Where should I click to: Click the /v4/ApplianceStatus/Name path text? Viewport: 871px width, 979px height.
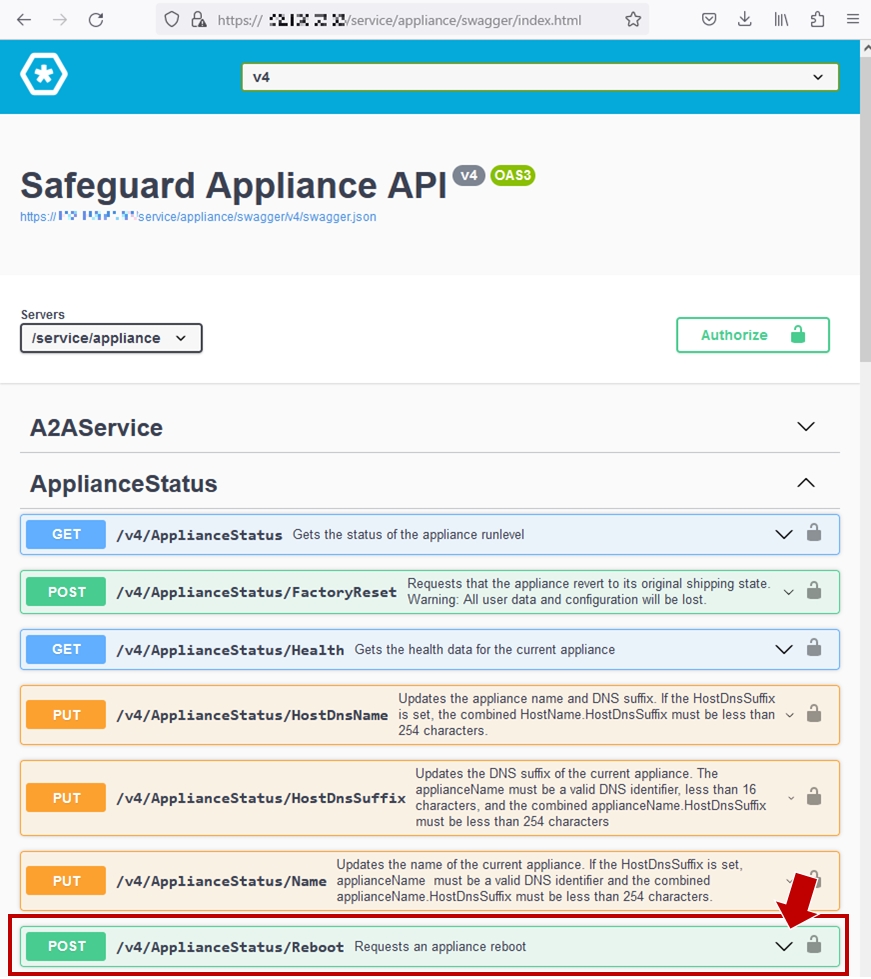tap(221, 881)
